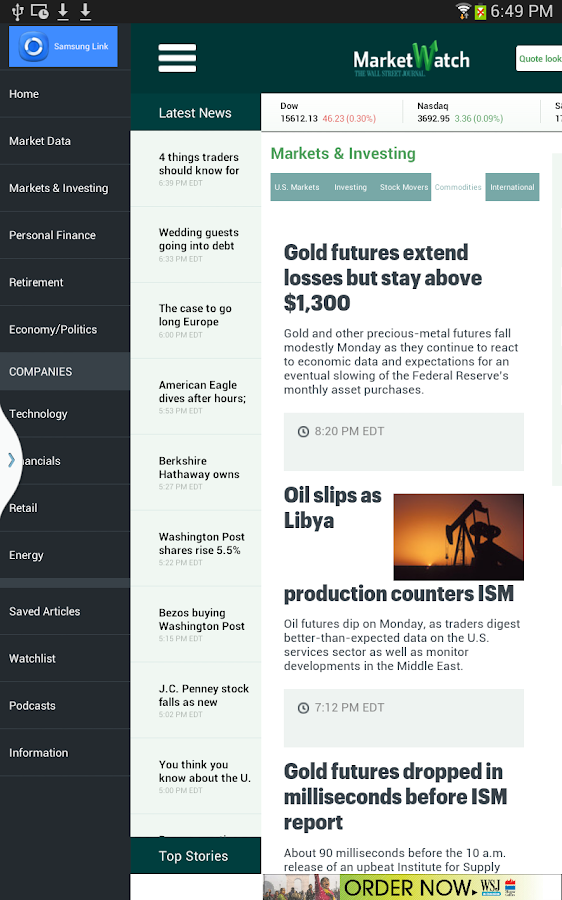This screenshot has width=562, height=900.
Task: Select the International tab
Action: 512,187
